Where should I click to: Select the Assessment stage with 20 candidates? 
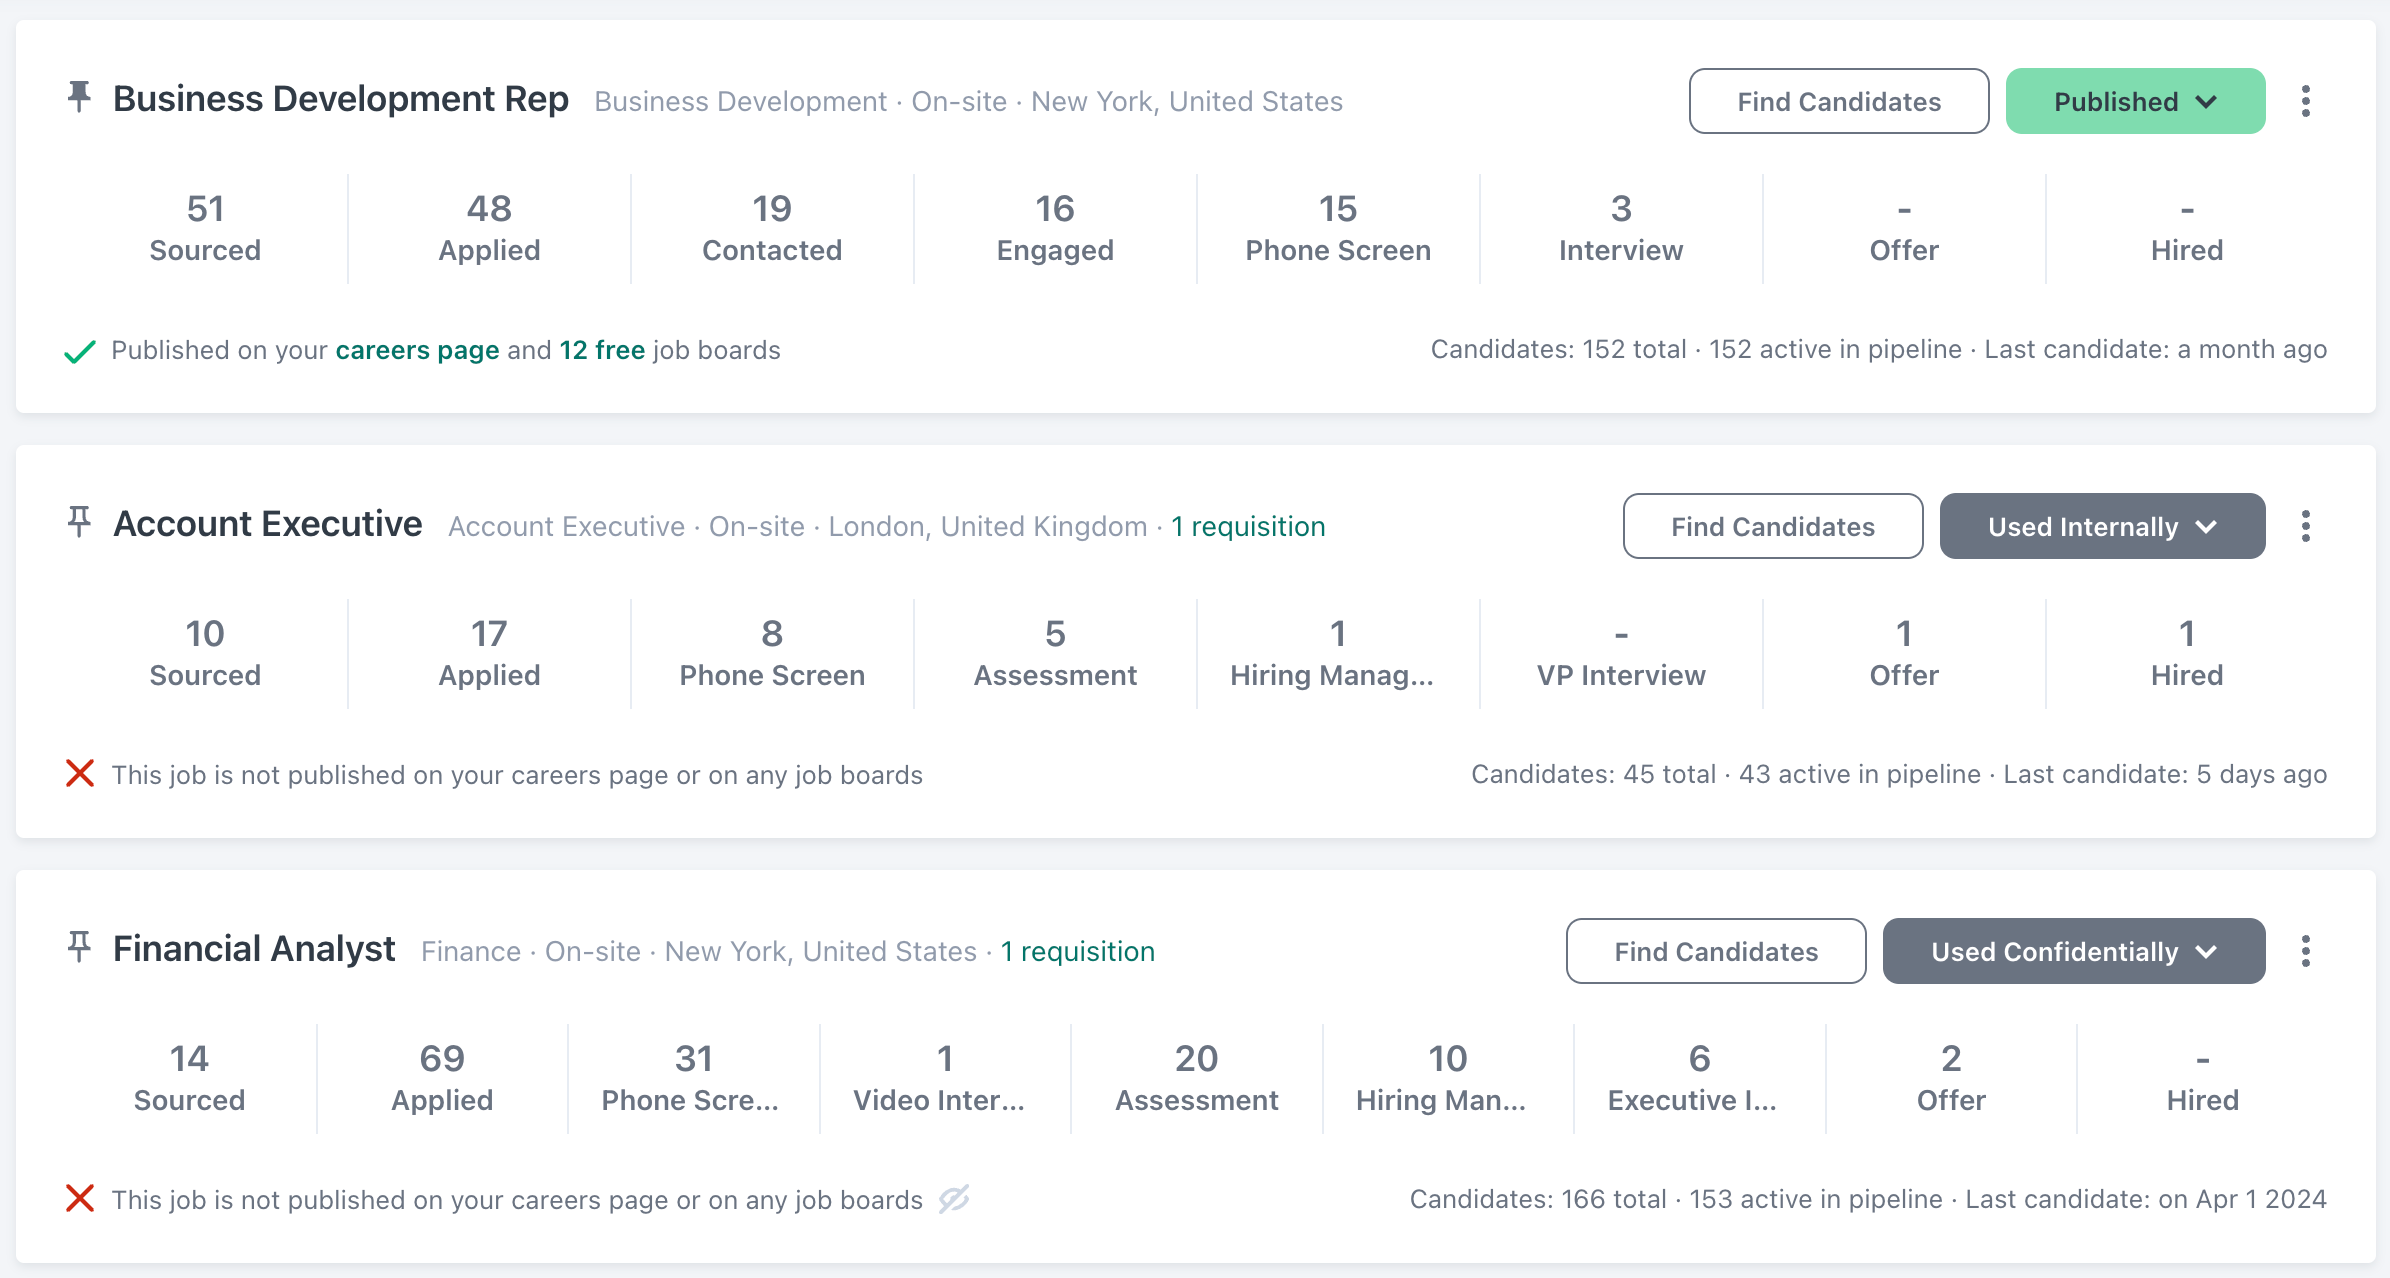1196,1078
